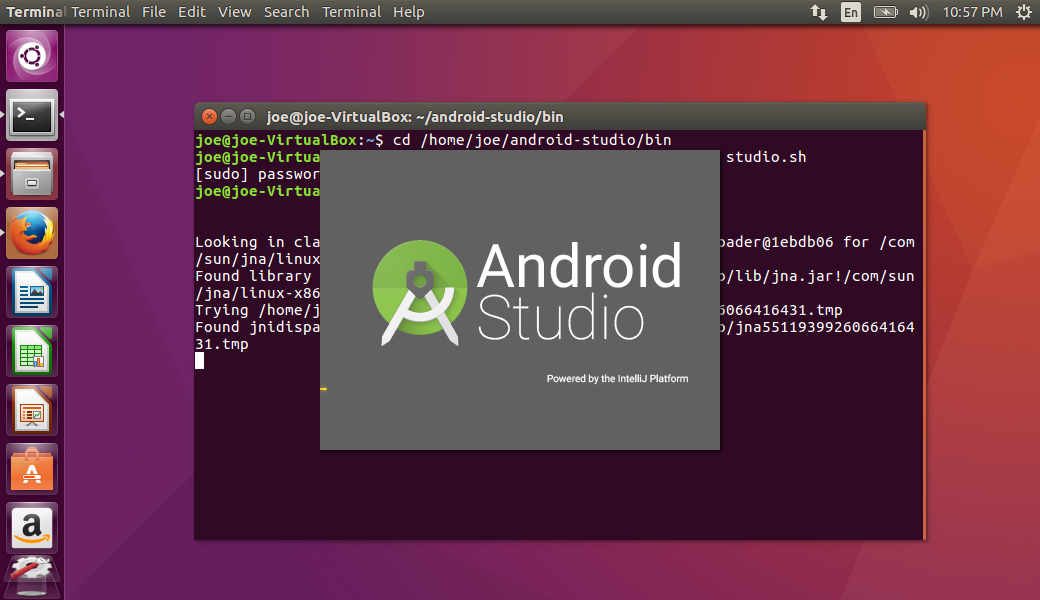
Task: Open the Files manager from the launcher
Action: click(x=32, y=174)
